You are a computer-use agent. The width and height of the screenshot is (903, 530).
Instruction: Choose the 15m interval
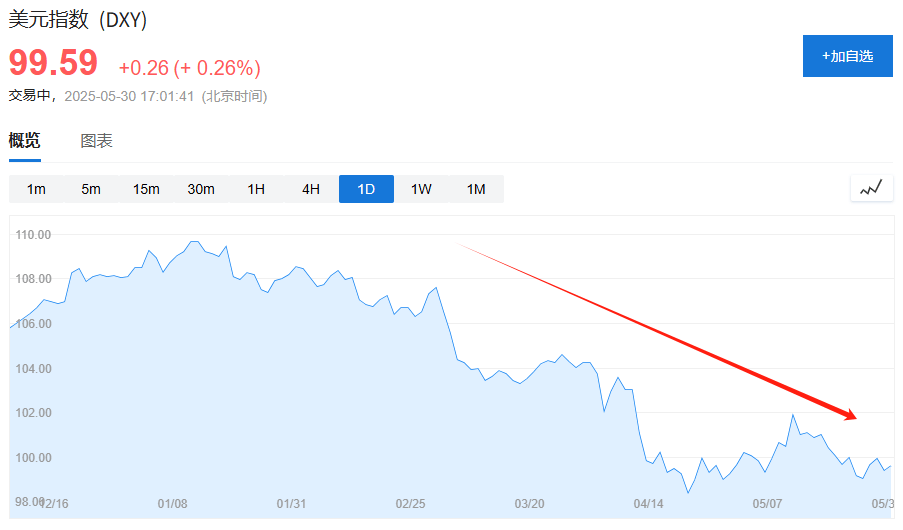(146, 189)
